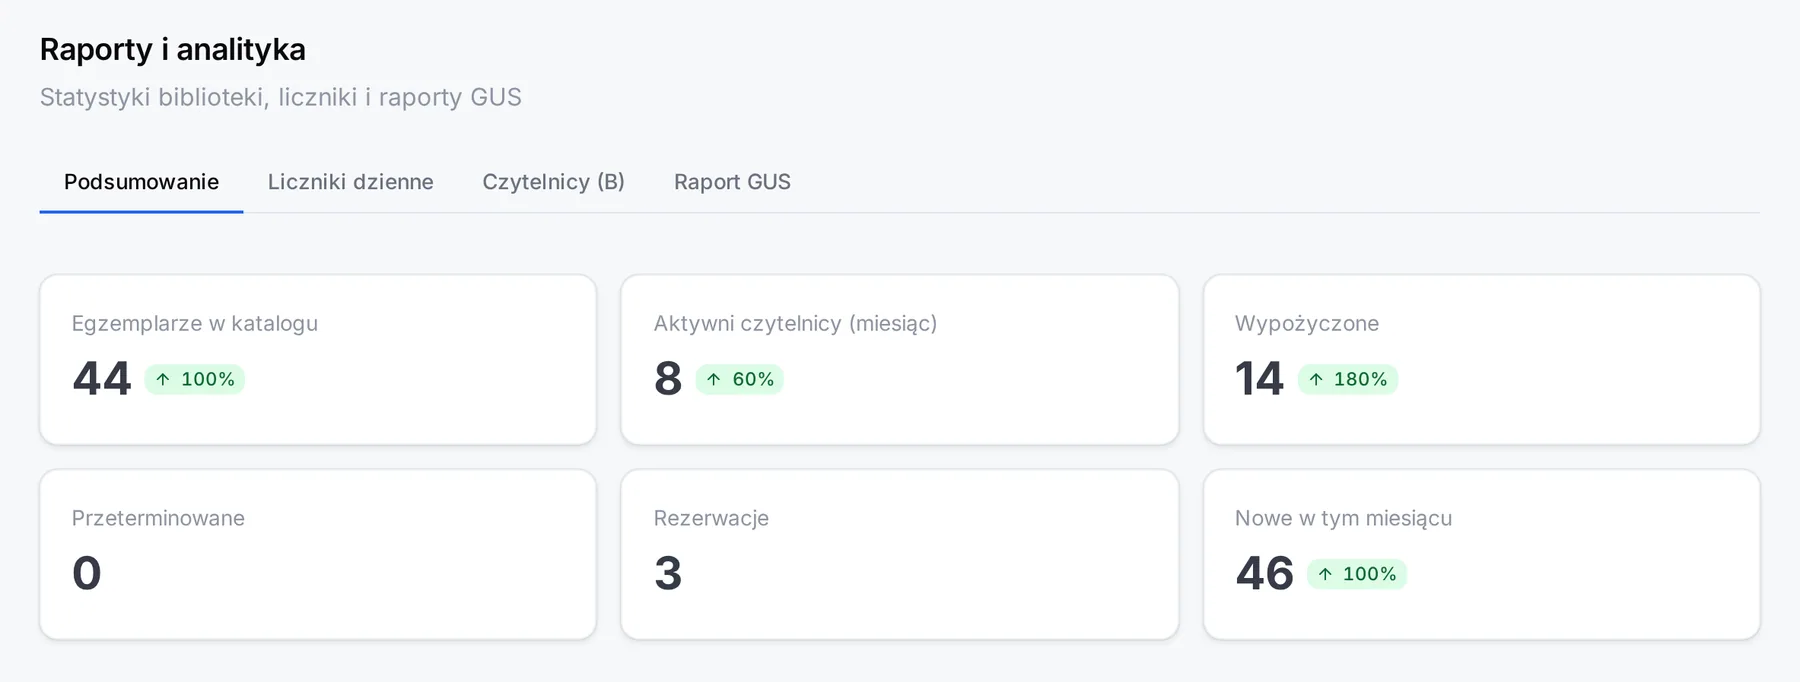The image size is (1800, 682).
Task: Click the up-arrow icon in Egzemplarze w katalogu card
Action: click(163, 379)
